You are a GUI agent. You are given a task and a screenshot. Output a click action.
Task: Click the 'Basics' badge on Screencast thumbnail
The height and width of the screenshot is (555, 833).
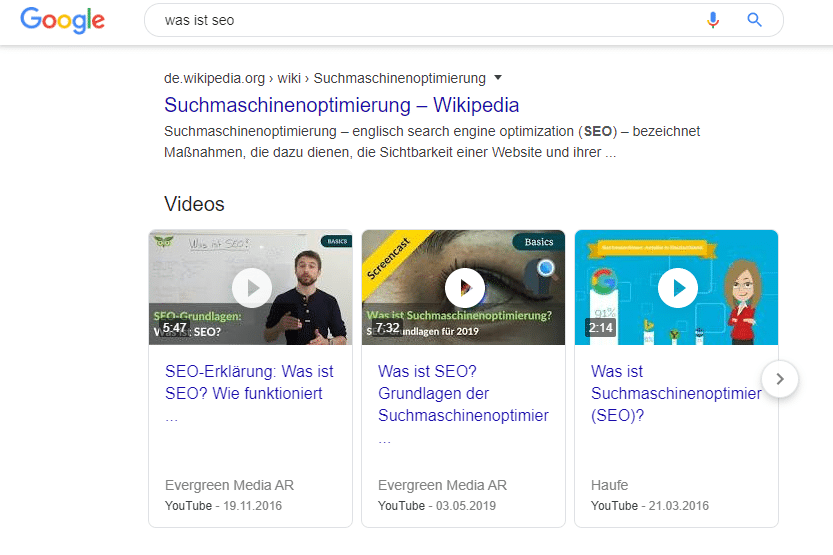point(539,242)
